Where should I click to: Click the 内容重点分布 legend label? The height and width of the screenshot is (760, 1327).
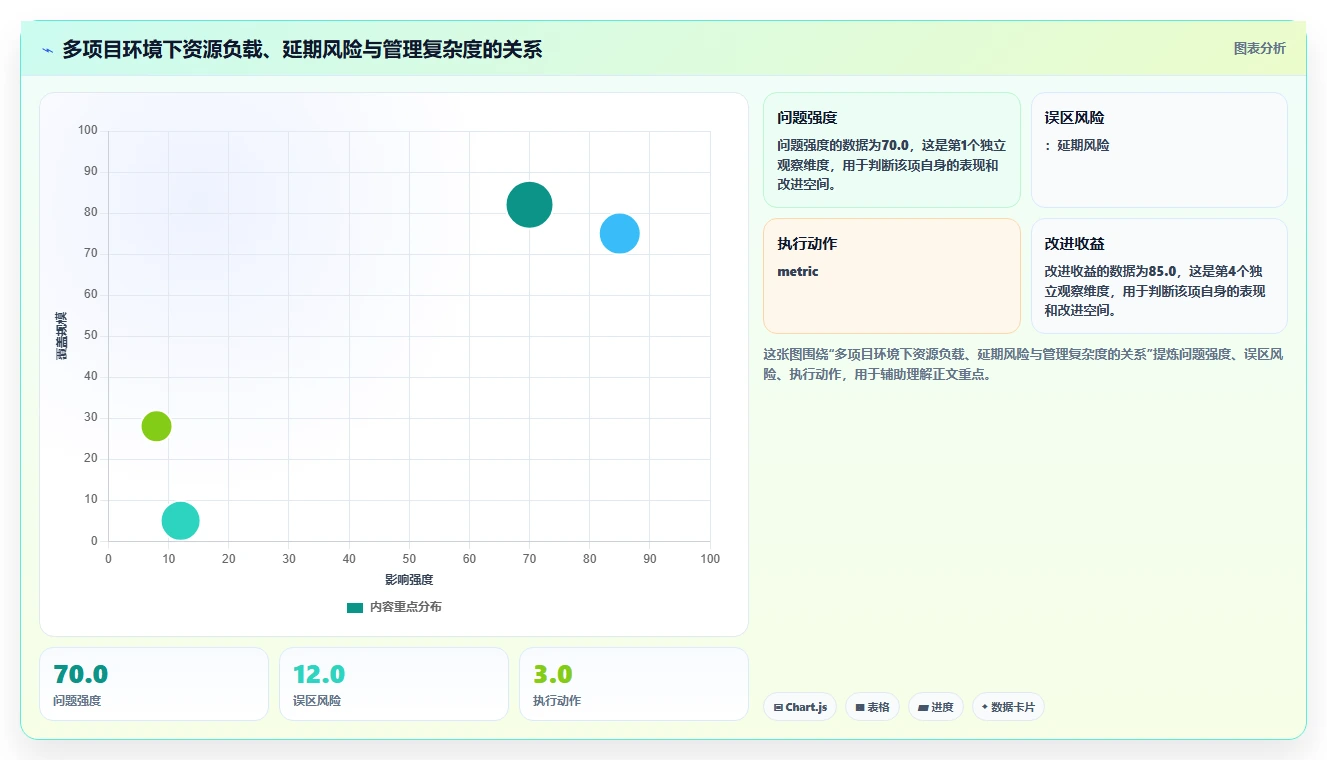pyautogui.click(x=405, y=607)
